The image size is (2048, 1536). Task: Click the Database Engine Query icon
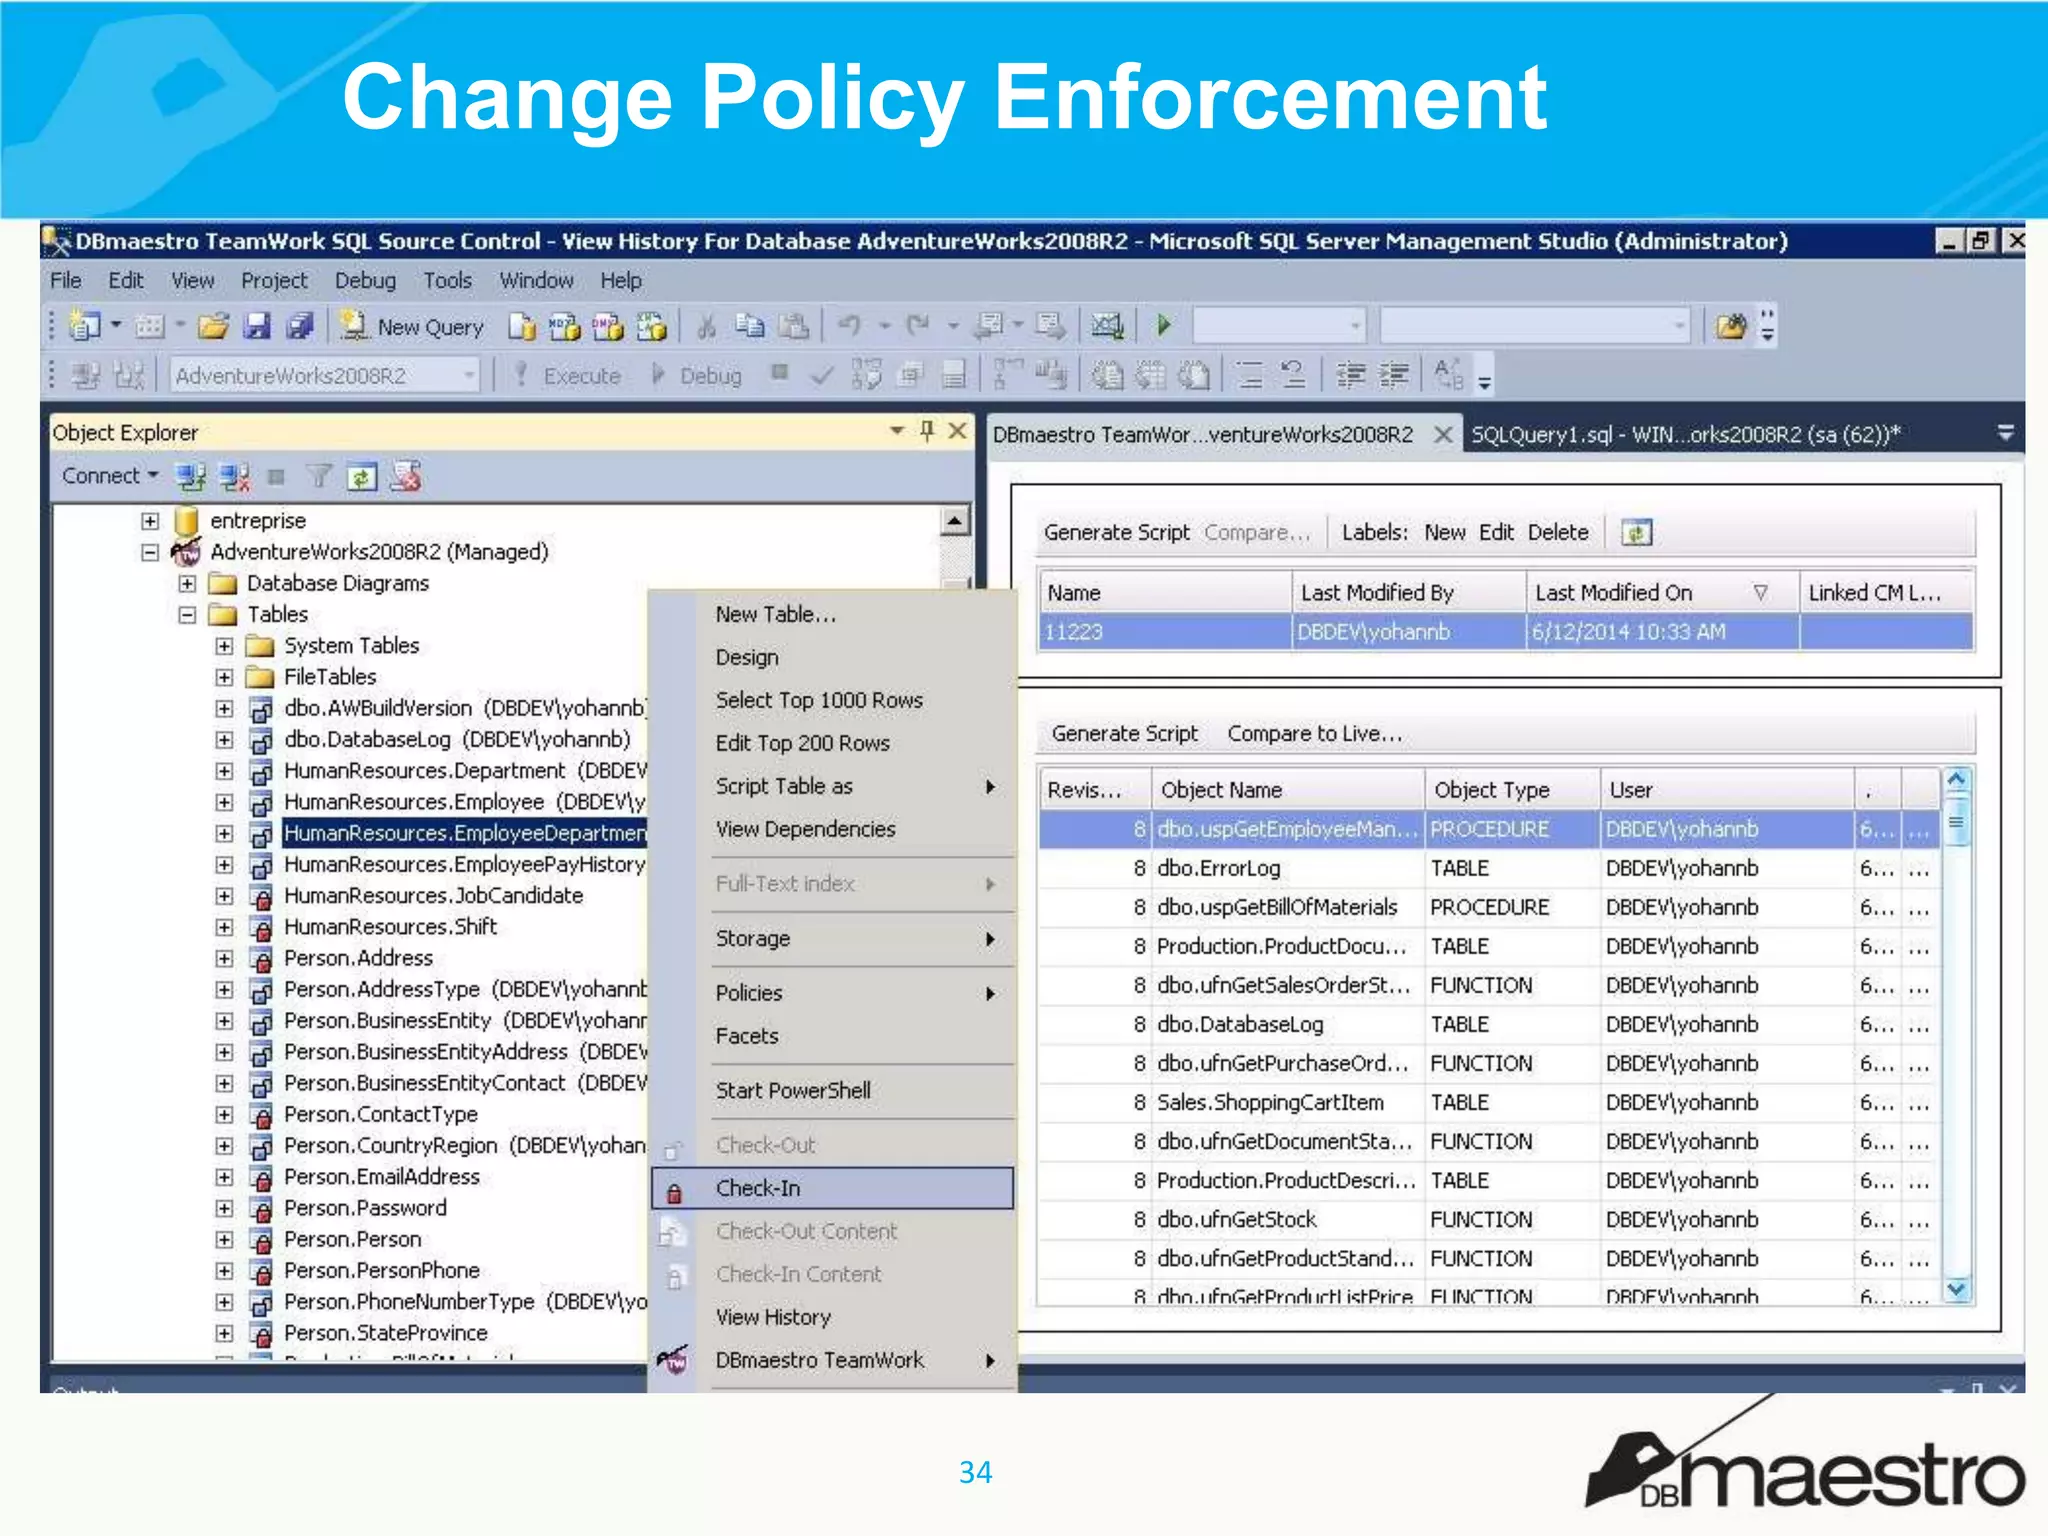click(522, 326)
